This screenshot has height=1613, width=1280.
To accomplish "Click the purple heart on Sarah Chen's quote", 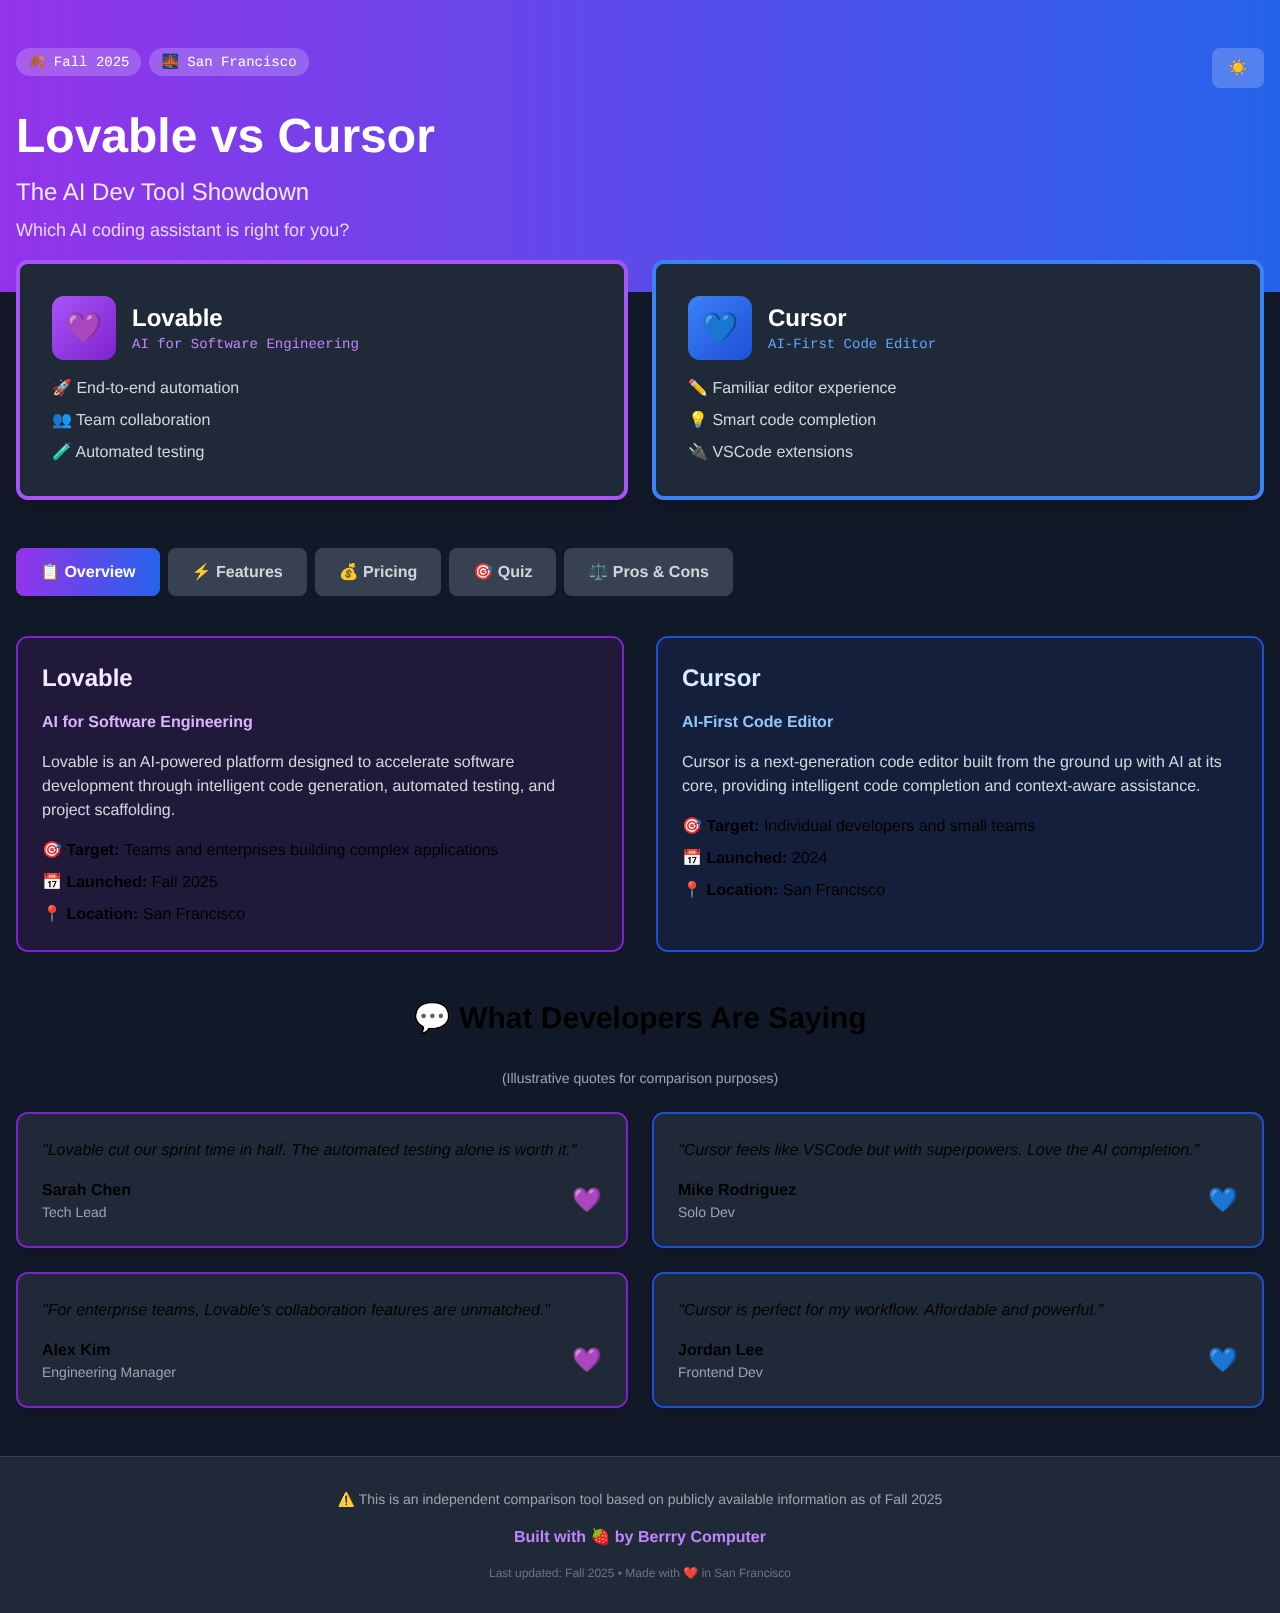I will coord(587,1199).
